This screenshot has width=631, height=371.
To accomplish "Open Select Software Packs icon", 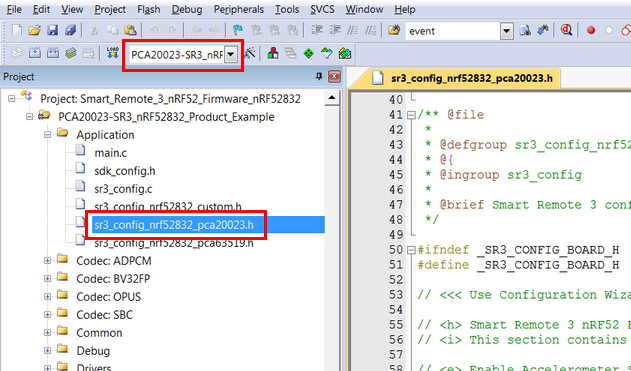I will click(x=326, y=53).
